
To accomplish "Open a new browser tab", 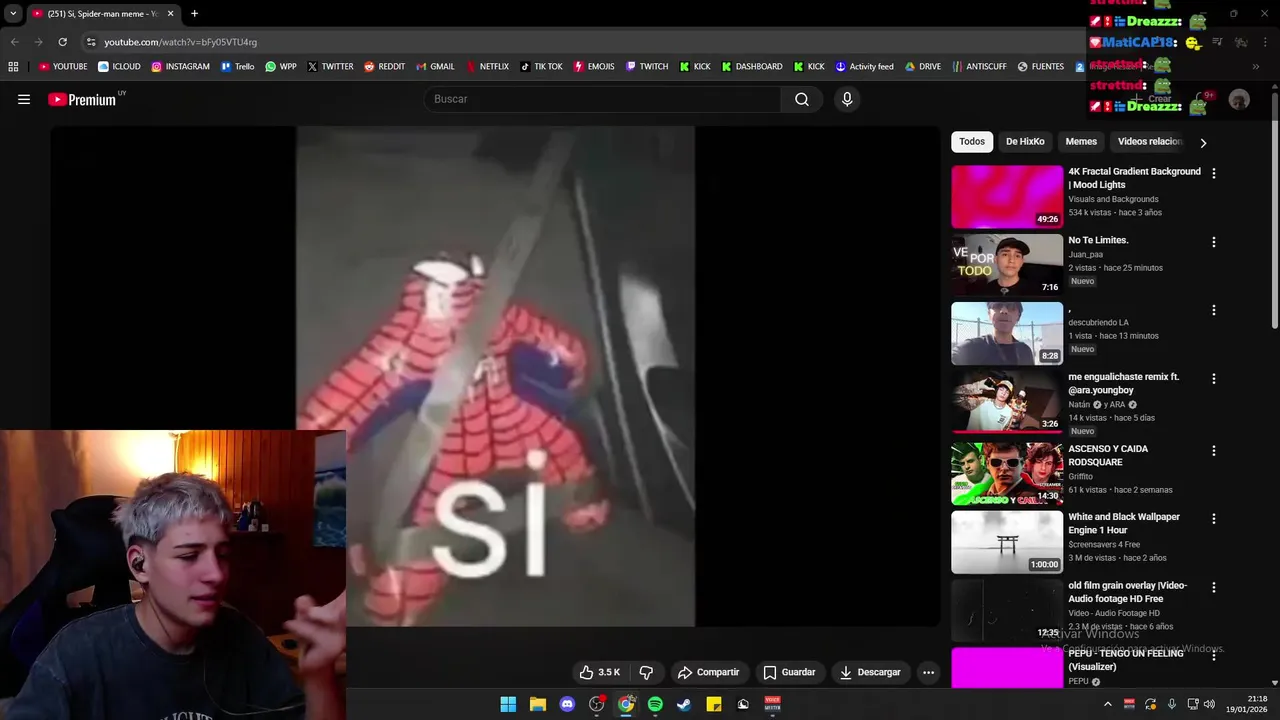I will [x=194, y=14].
